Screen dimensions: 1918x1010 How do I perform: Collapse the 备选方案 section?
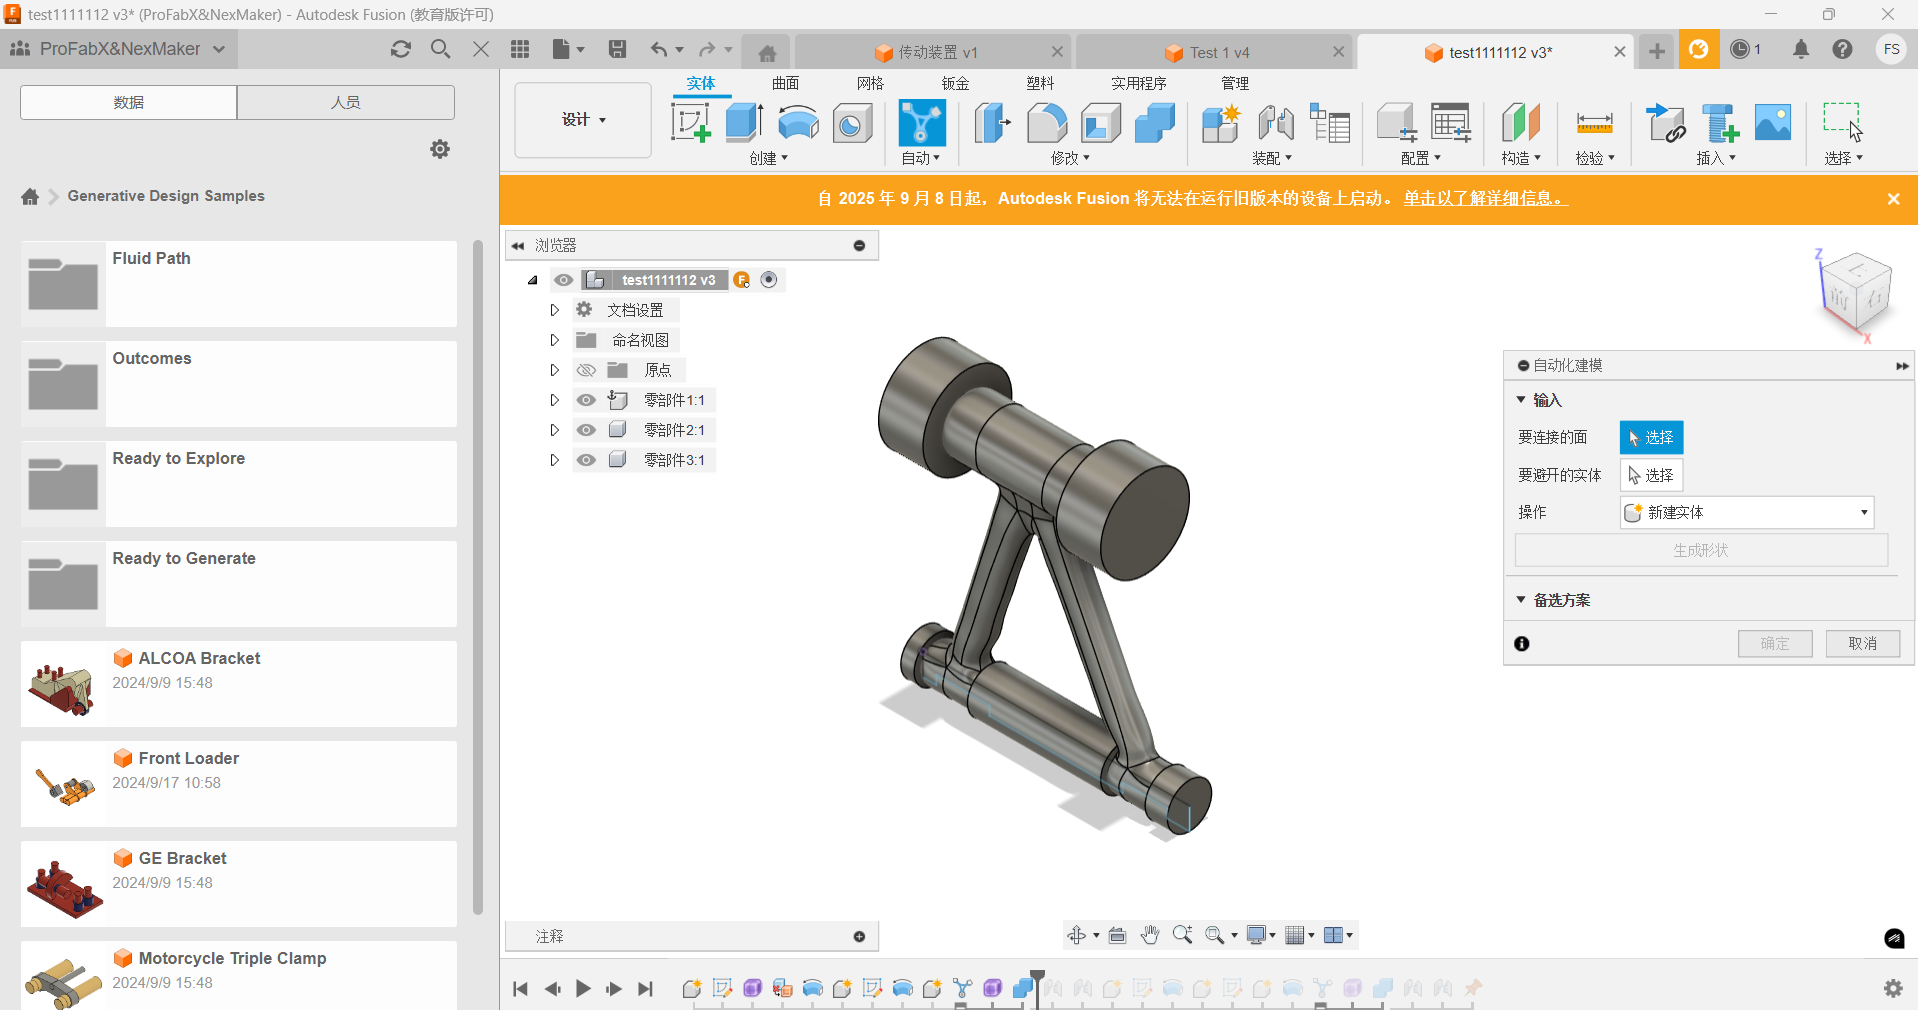tap(1521, 600)
